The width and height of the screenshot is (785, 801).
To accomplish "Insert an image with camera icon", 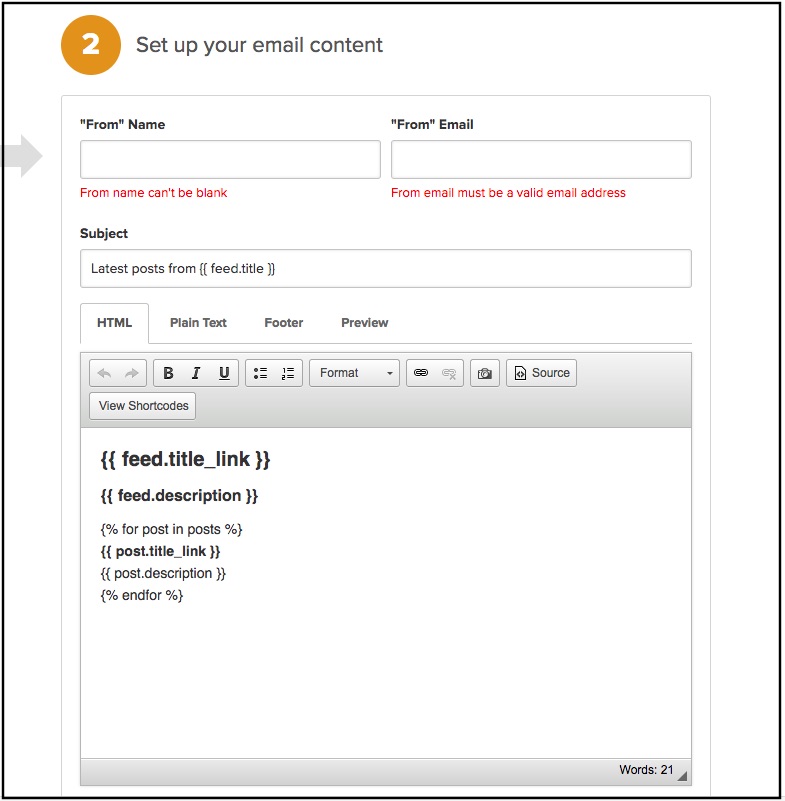I will point(485,374).
